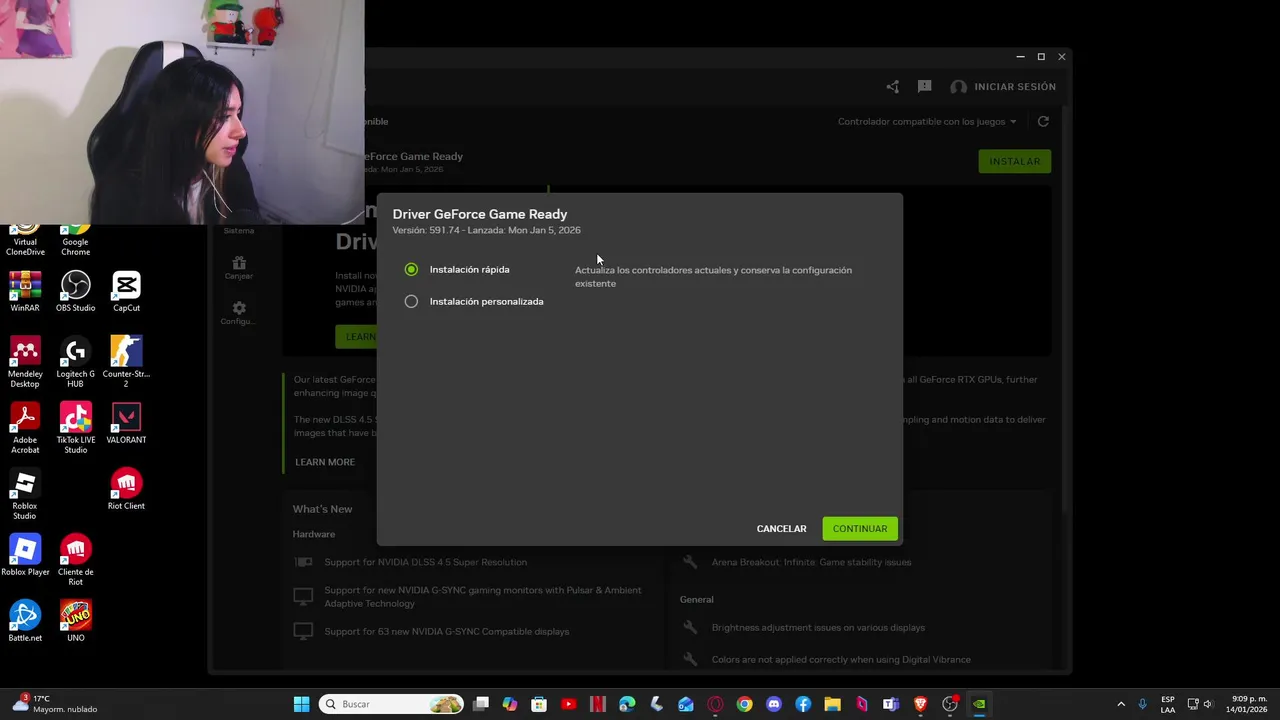This screenshot has width=1280, height=720.
Task: Open the Canjear sidebar item
Action: tap(239, 268)
